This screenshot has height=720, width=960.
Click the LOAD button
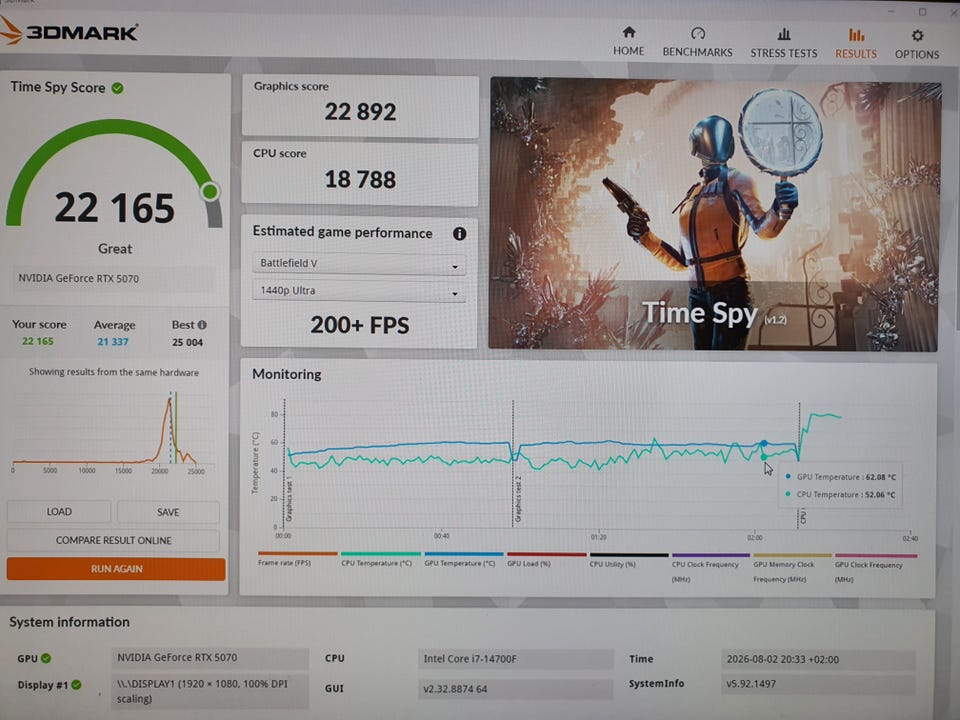59,511
